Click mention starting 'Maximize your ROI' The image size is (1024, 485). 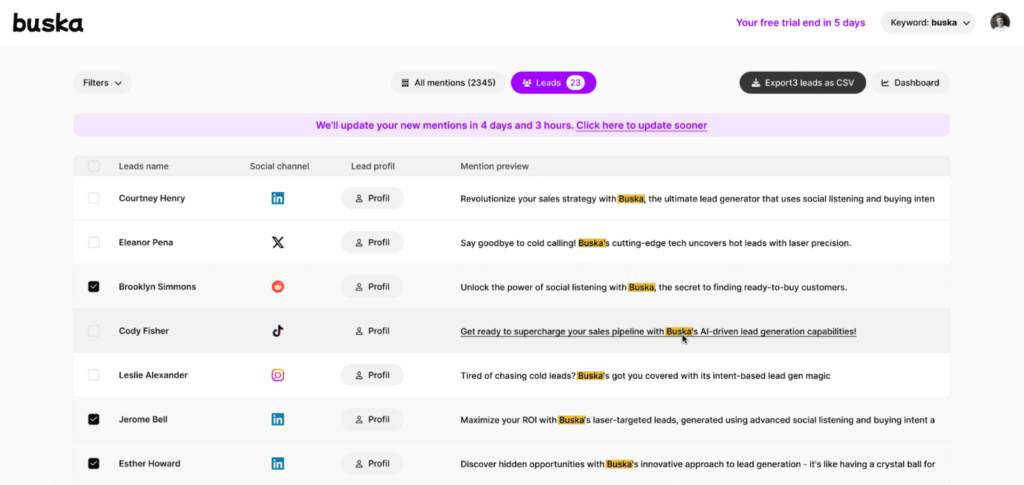pos(697,419)
